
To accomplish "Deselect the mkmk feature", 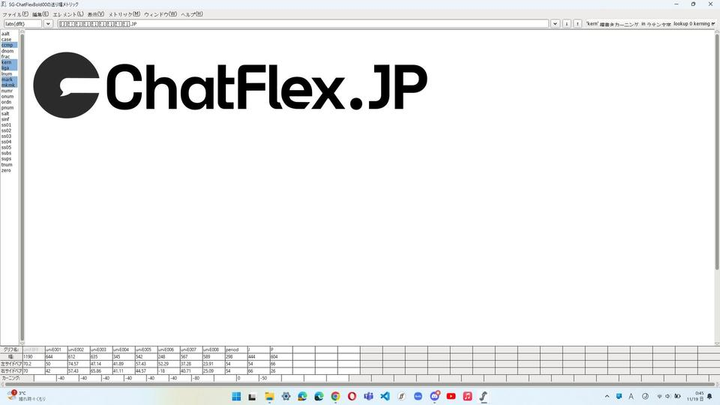I will 9,85.
